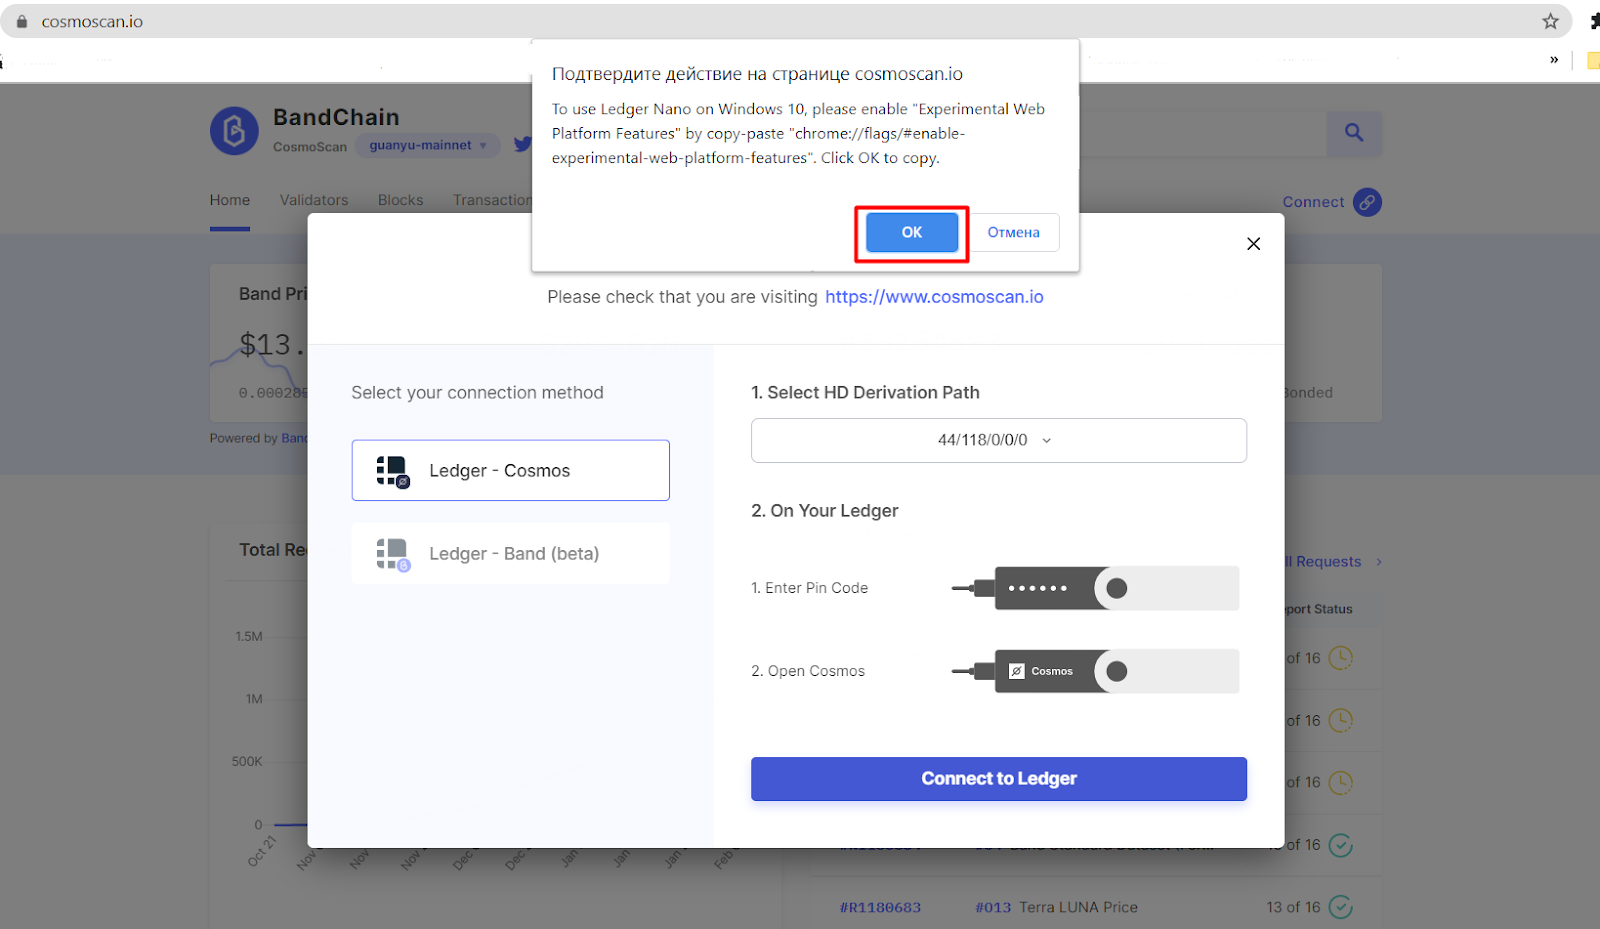Click the Отмена cancel button in the dialog

(1014, 232)
